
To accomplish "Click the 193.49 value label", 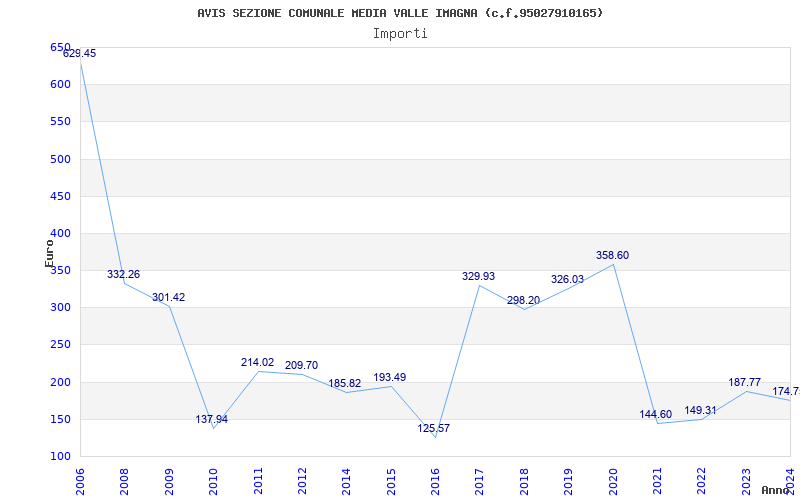I will point(390,378).
